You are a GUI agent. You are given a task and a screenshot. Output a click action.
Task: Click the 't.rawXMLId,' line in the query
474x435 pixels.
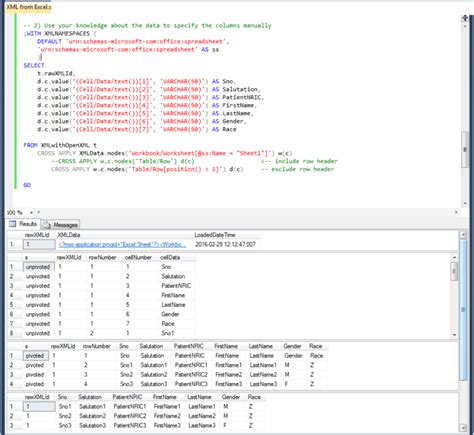56,73
